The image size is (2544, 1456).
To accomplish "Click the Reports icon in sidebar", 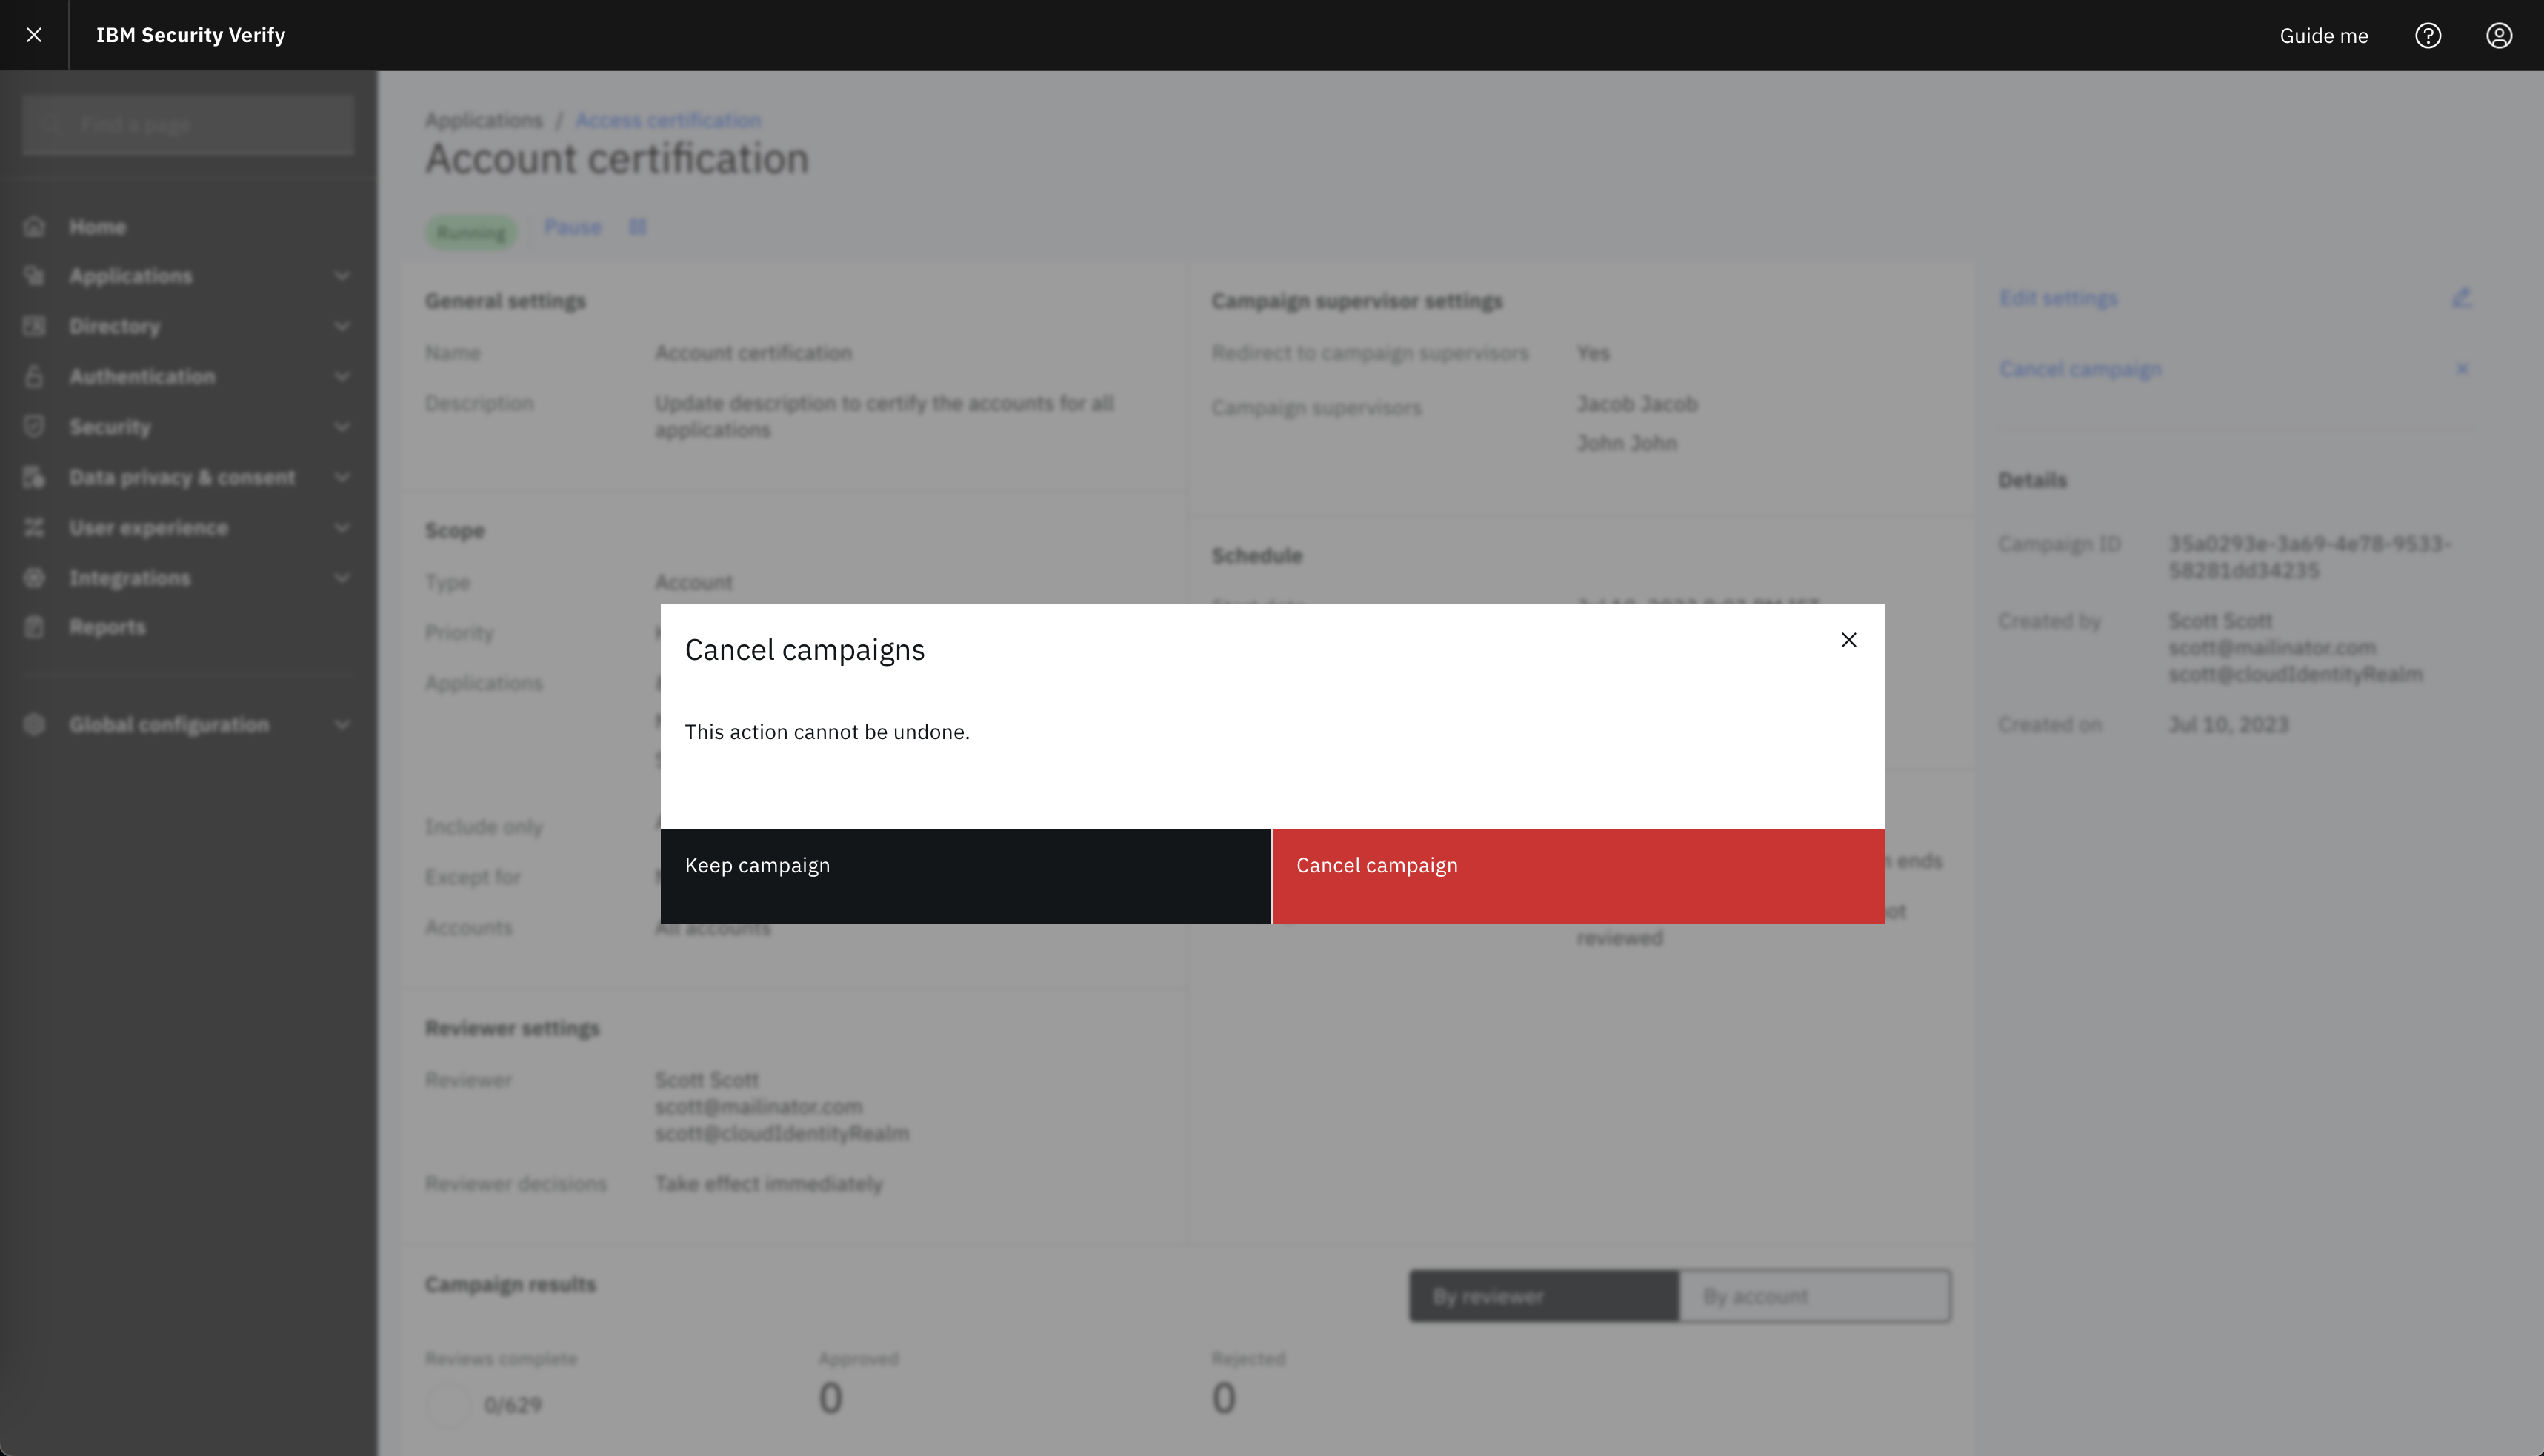I will tap(35, 627).
